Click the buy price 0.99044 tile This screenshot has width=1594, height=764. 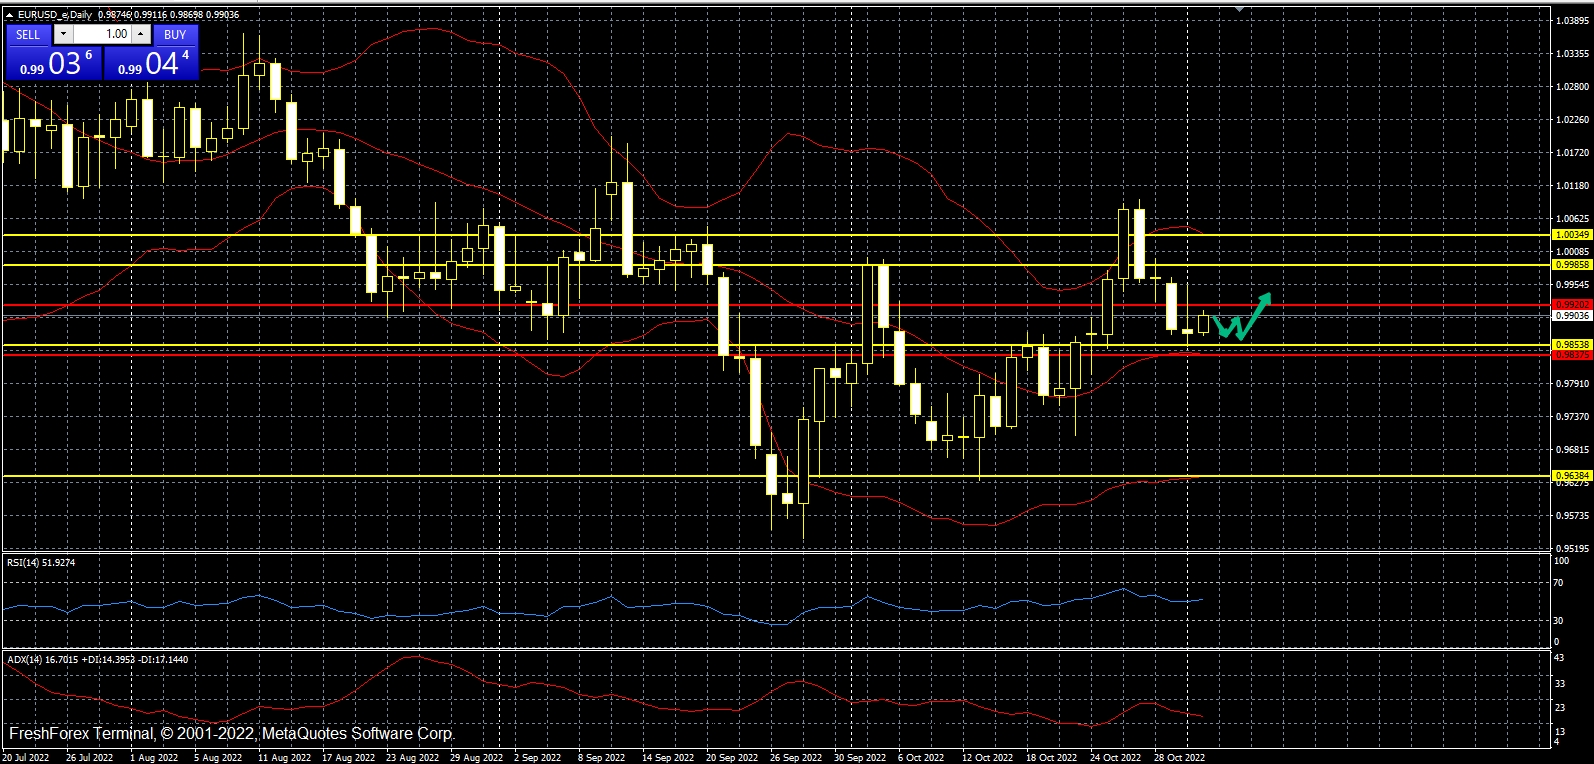tap(151, 64)
